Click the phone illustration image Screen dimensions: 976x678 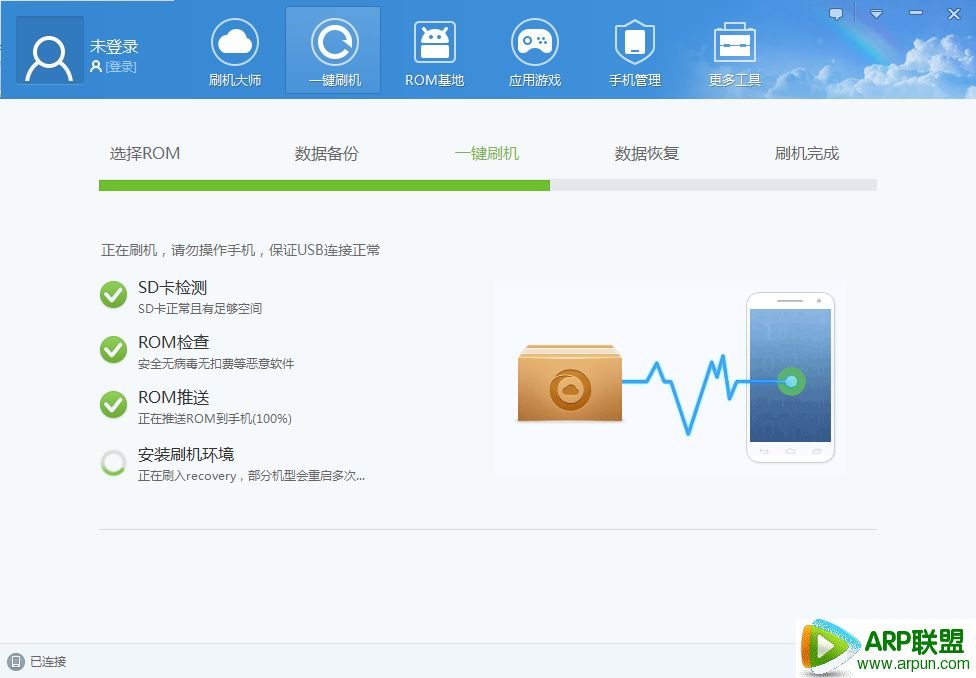click(x=790, y=377)
